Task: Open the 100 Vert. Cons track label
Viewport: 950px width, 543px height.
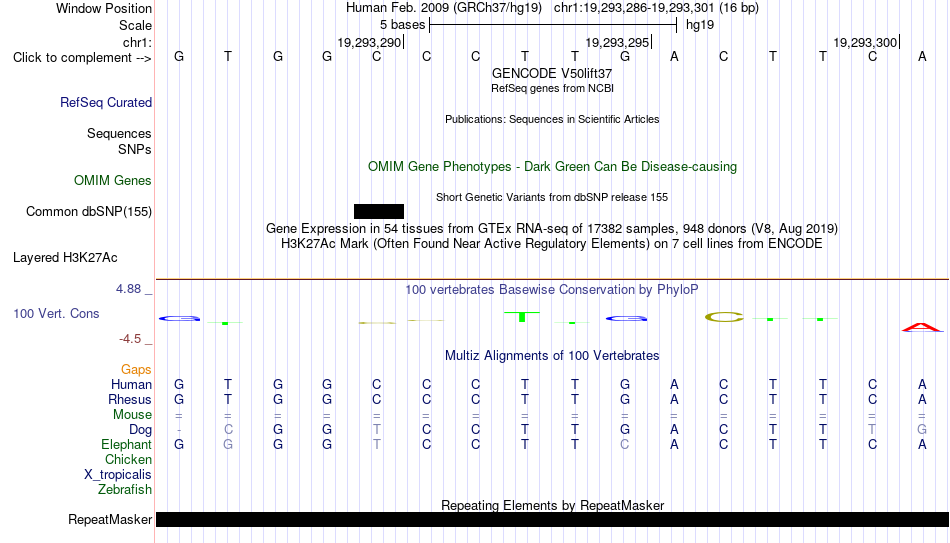Action: (x=56, y=313)
